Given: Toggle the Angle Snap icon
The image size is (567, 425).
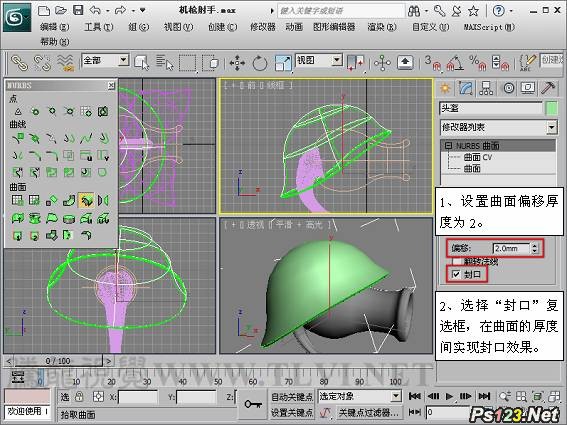Looking at the screenshot, I should point(455,63).
